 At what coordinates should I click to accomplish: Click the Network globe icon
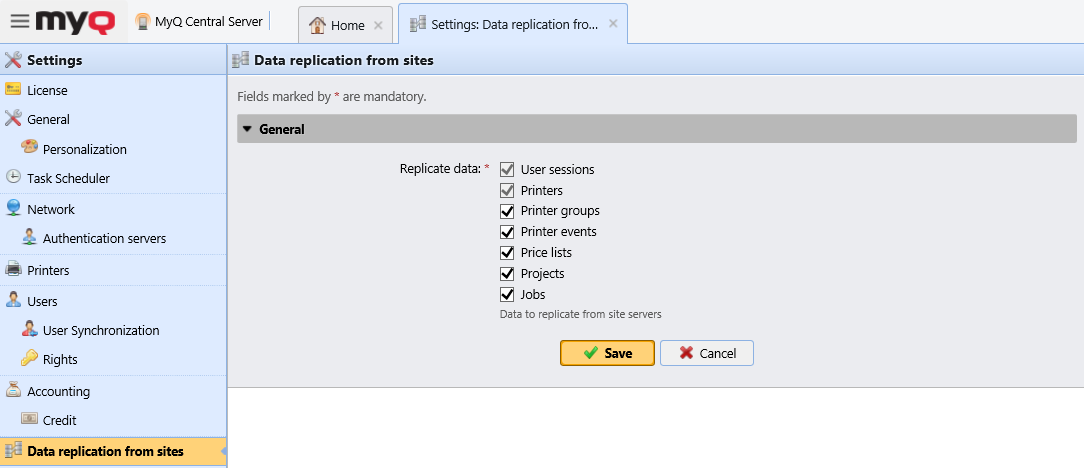(13, 209)
